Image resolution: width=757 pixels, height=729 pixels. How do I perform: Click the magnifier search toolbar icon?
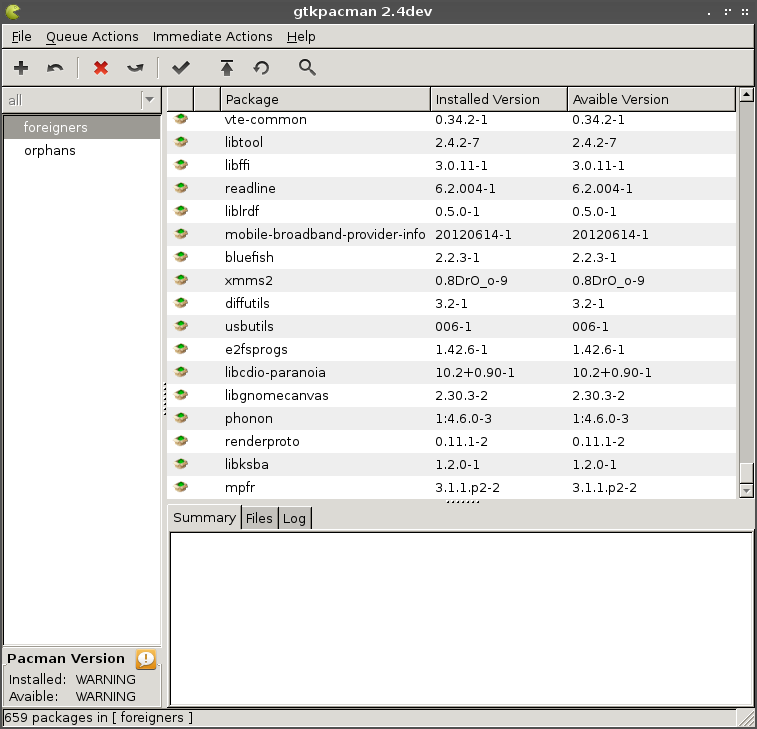pos(307,68)
